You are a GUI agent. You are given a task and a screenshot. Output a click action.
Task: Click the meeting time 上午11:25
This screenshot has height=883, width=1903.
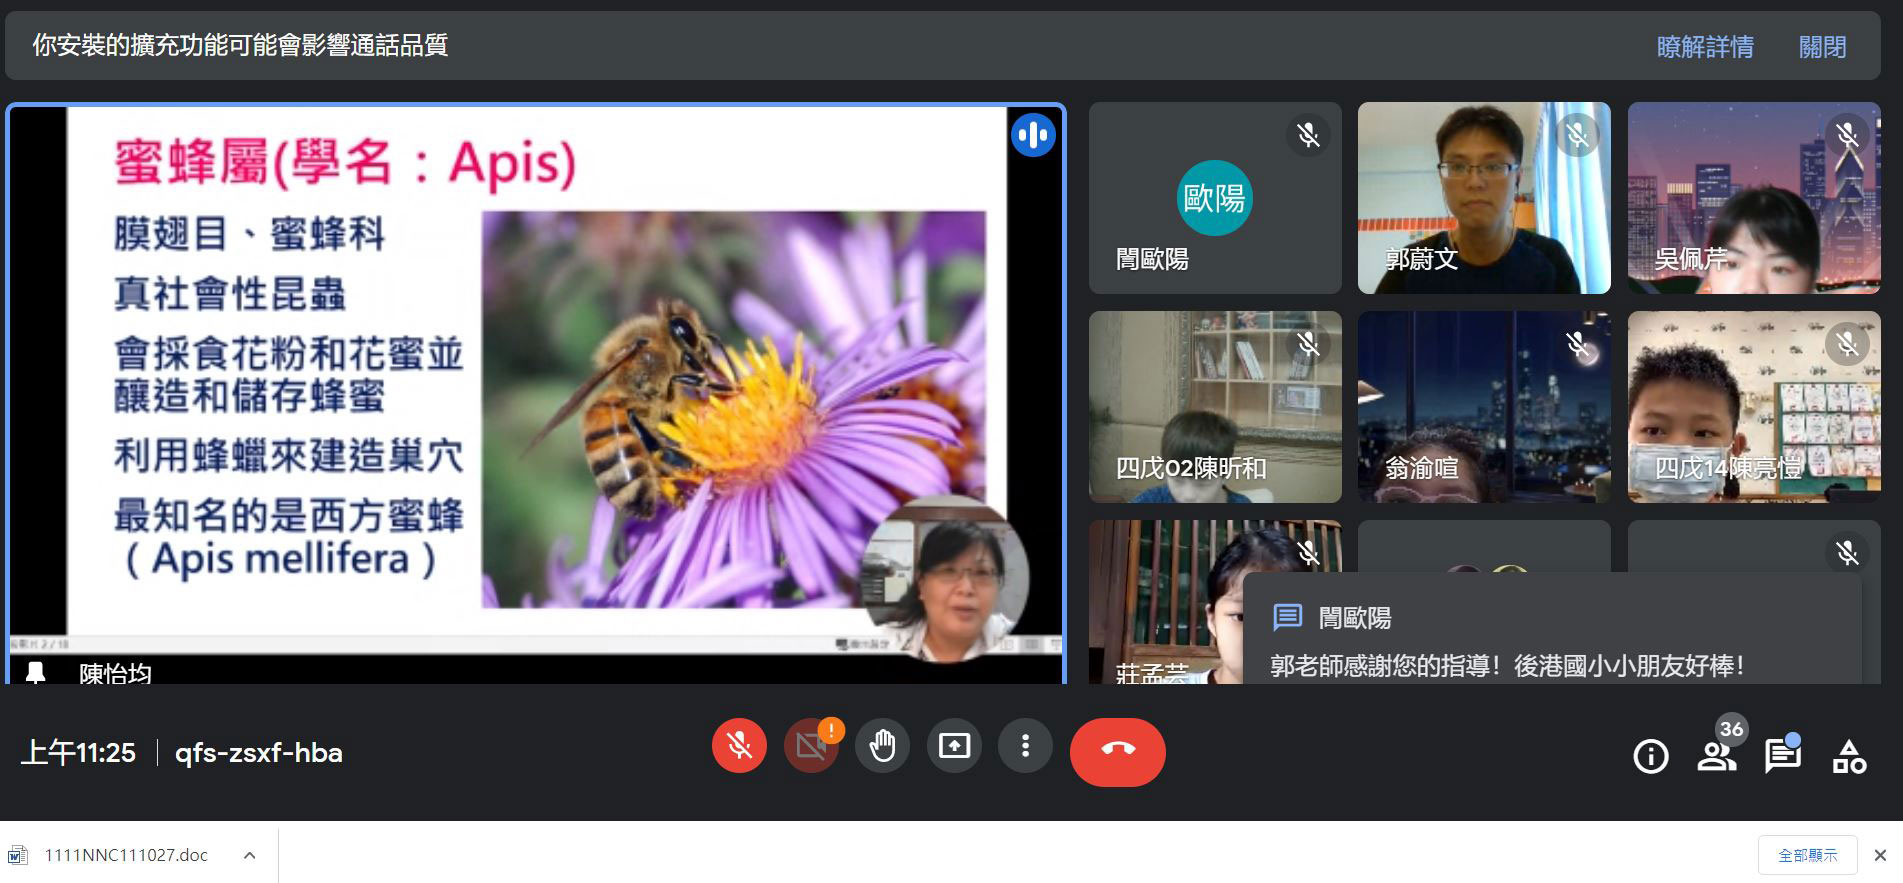(78, 753)
